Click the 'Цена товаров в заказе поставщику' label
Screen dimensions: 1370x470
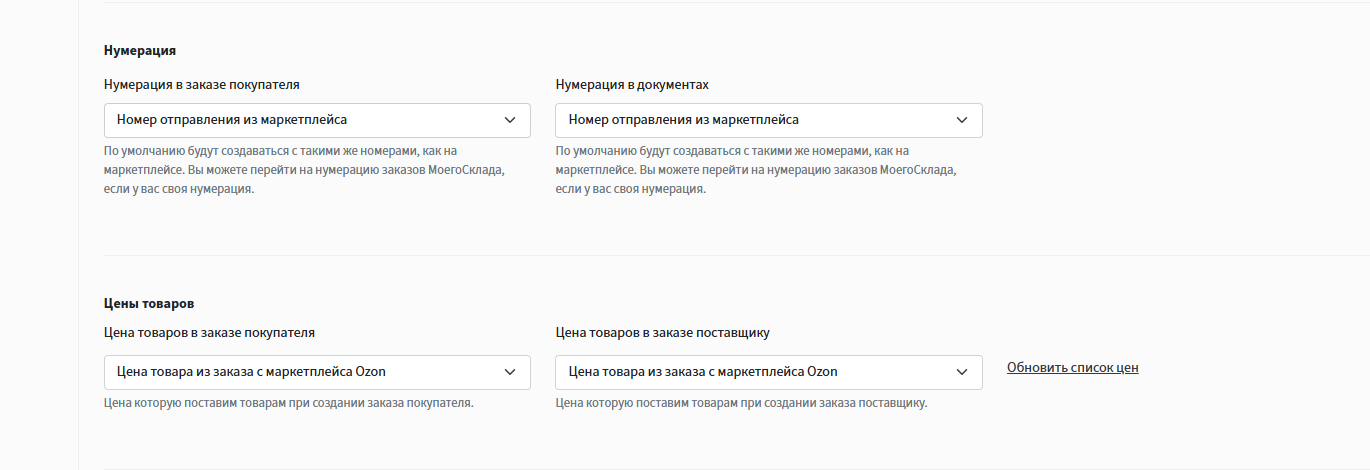point(663,333)
